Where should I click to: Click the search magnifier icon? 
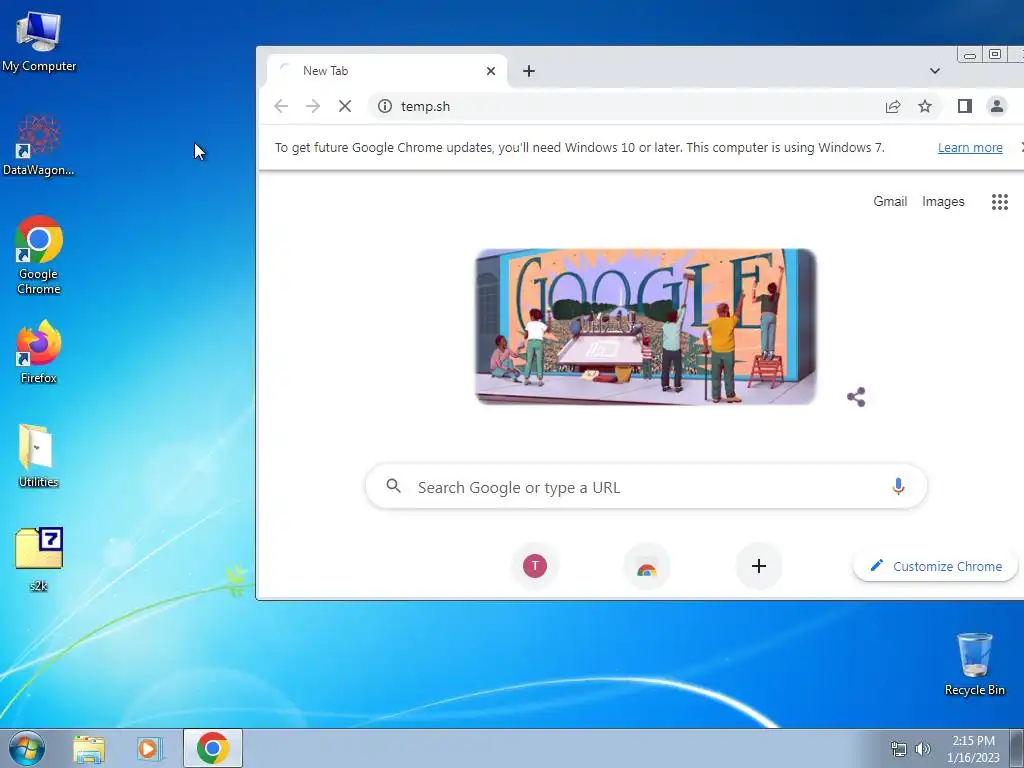click(x=393, y=486)
